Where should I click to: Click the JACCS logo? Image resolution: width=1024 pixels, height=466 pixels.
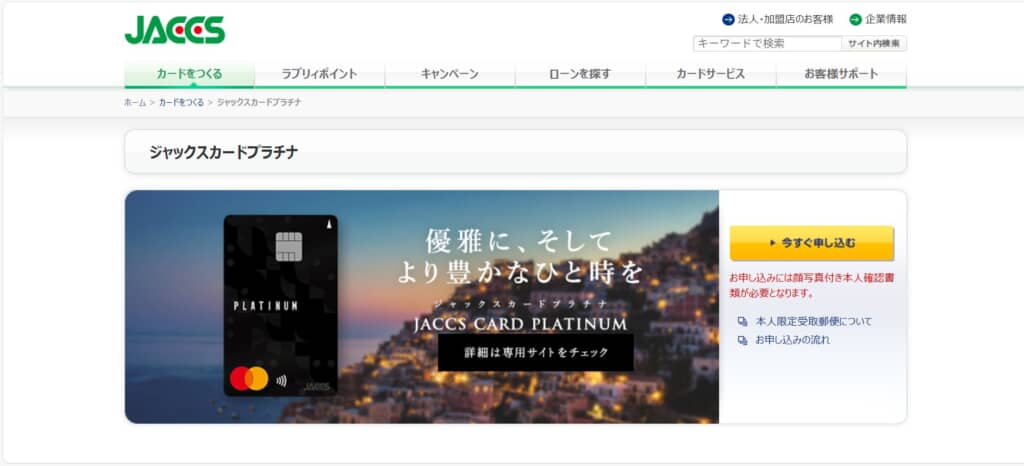coord(174,29)
